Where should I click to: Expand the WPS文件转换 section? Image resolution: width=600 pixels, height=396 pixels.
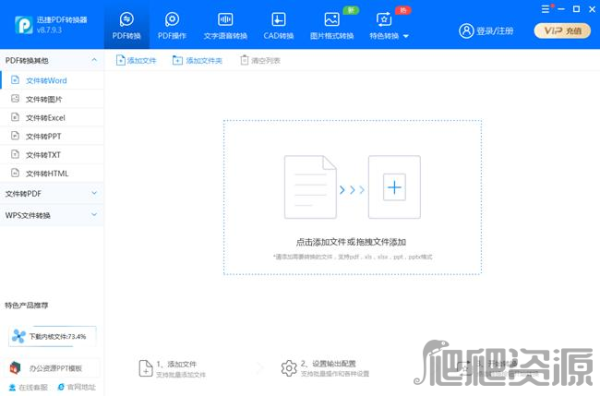tap(52, 215)
